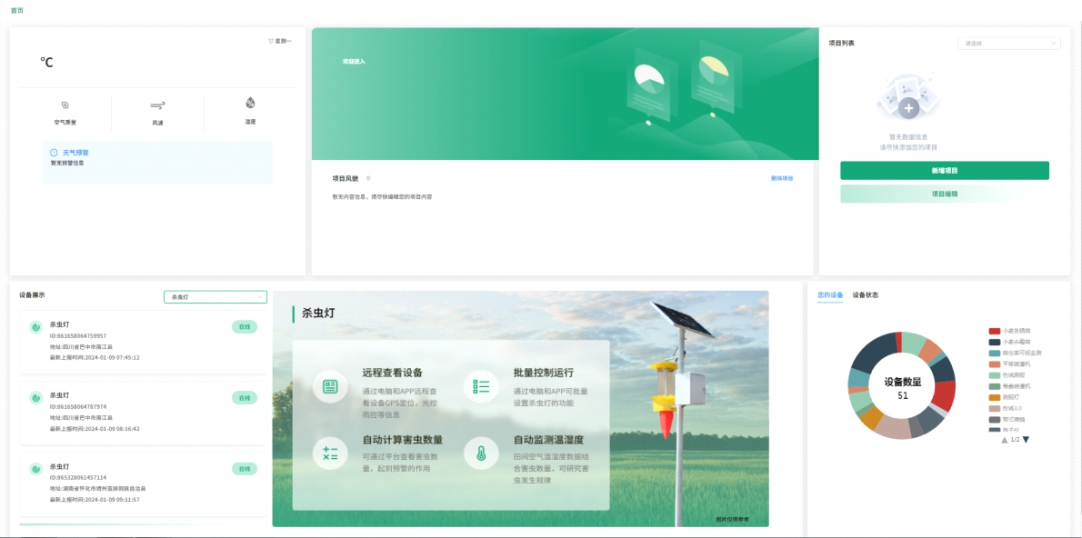Open the 杀虫灯 device type dropdown
1082x538 pixels.
(215, 297)
